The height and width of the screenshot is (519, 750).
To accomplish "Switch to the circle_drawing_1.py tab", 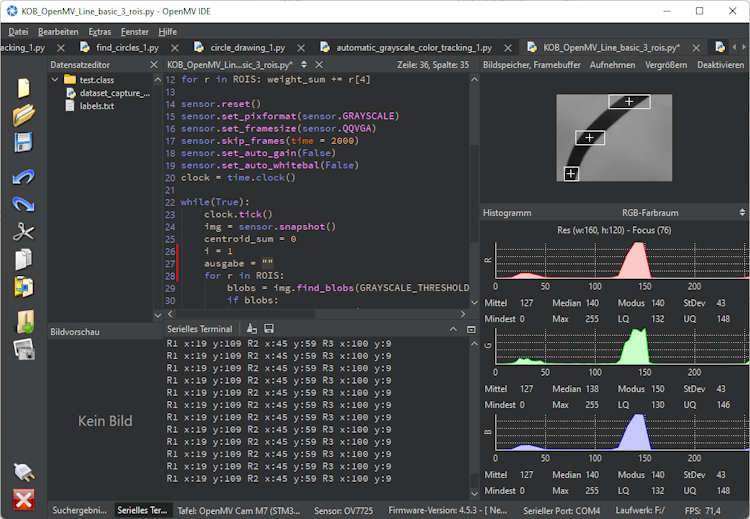I will pyautogui.click(x=246, y=47).
